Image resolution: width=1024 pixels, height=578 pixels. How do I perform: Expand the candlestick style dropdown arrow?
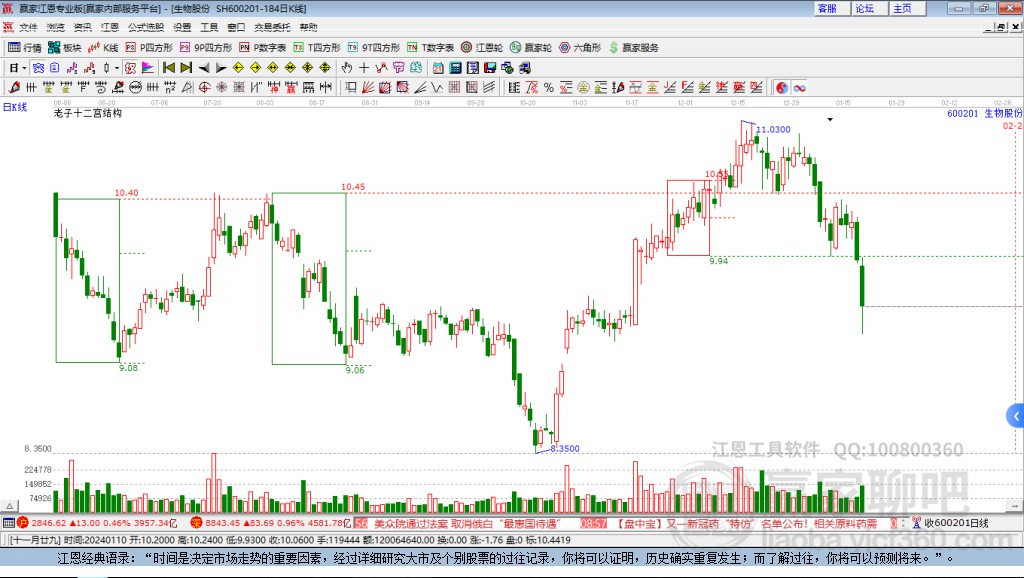[117, 68]
